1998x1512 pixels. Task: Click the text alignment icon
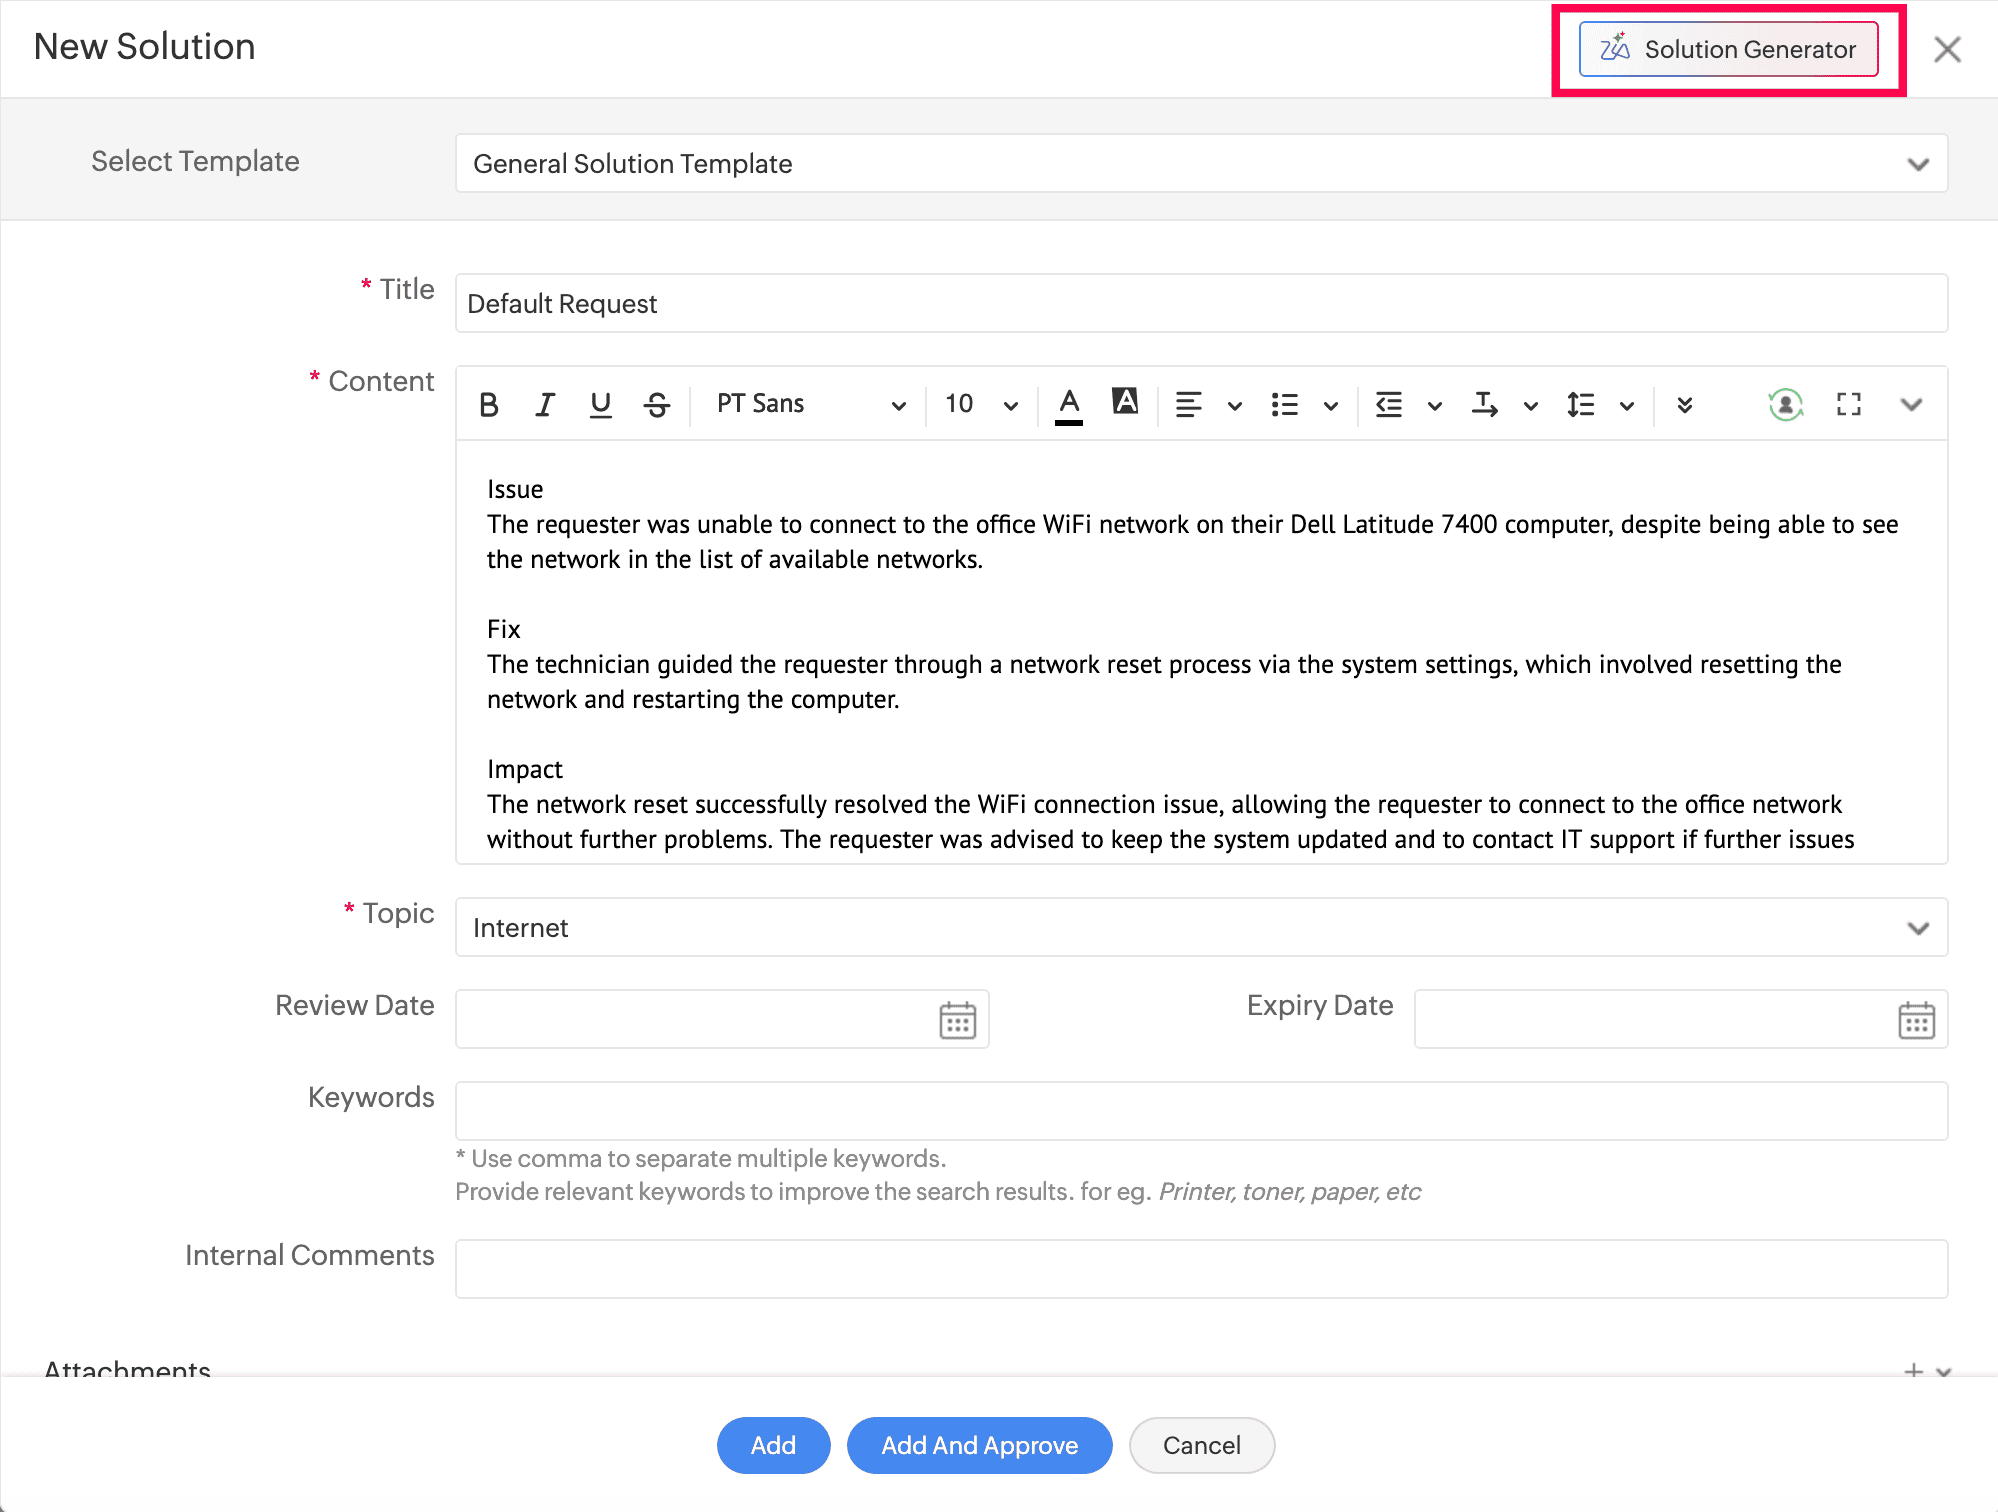[x=1188, y=405]
